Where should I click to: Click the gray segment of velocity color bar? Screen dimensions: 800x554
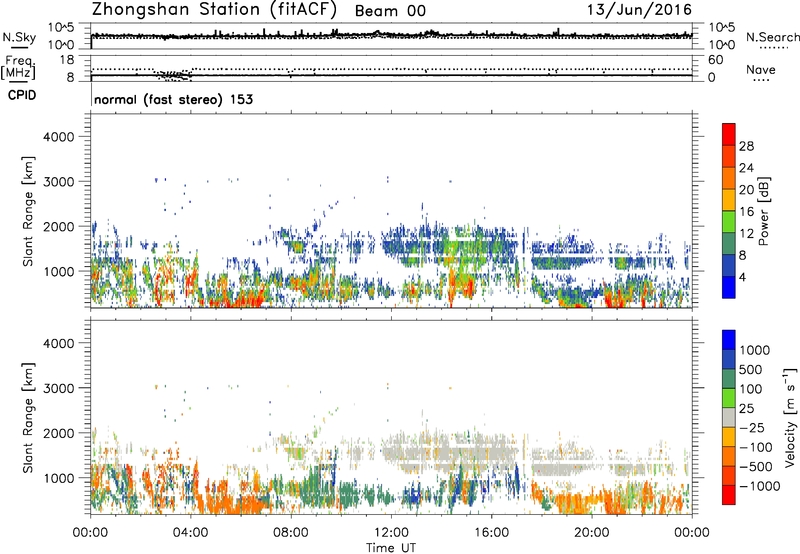(729, 418)
